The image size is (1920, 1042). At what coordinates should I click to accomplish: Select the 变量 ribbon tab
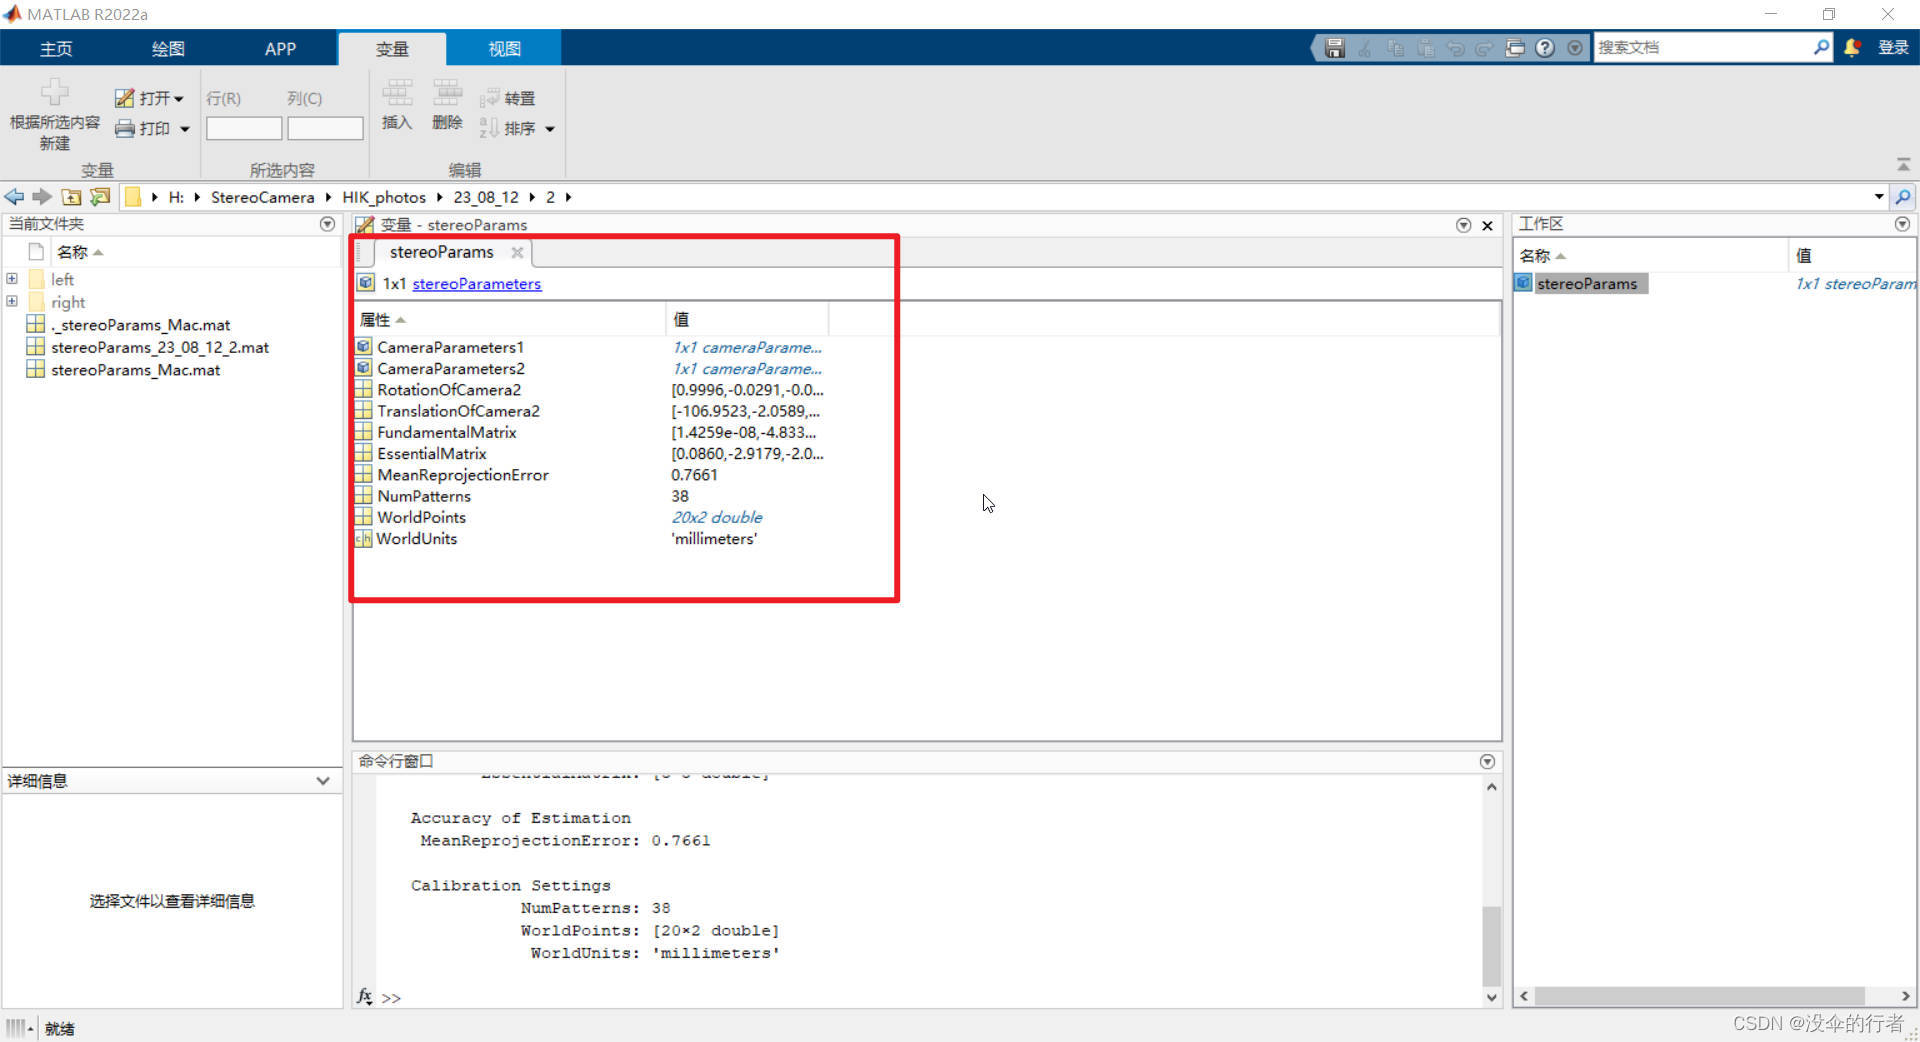coord(392,49)
